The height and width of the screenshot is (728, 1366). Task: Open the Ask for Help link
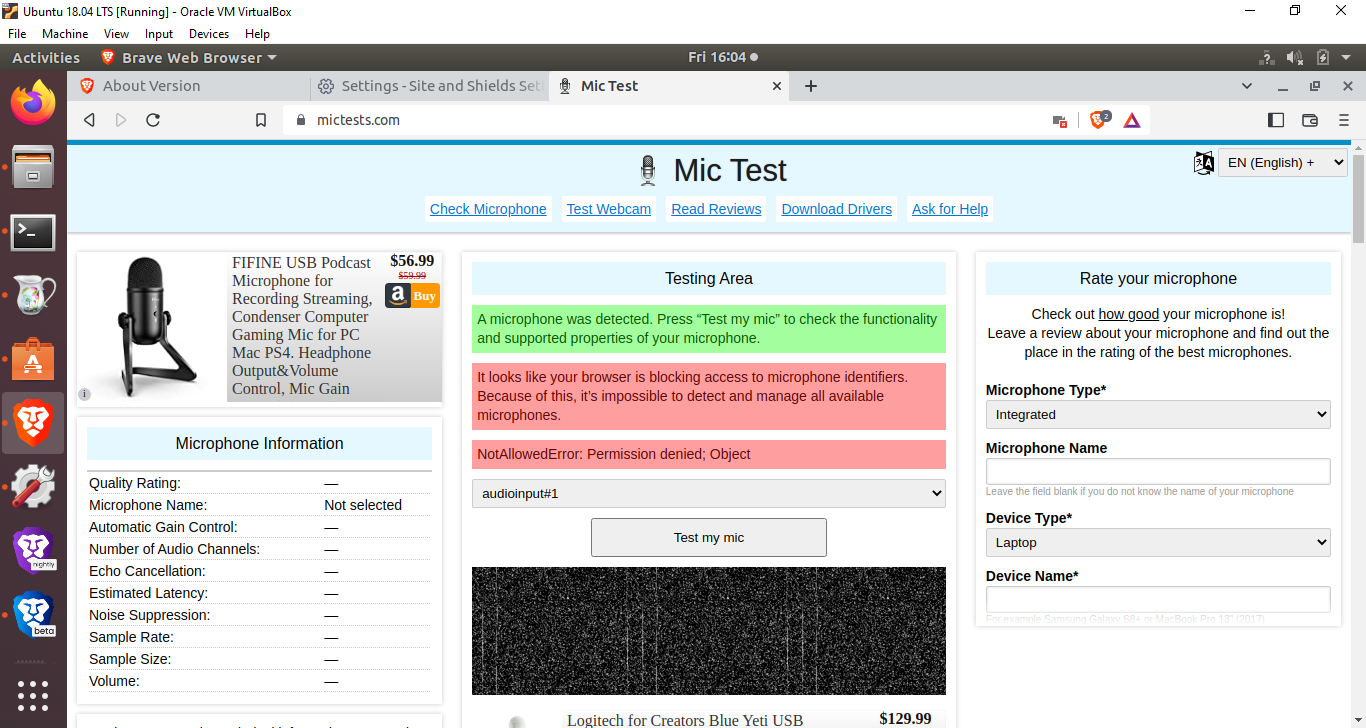pyautogui.click(x=950, y=209)
